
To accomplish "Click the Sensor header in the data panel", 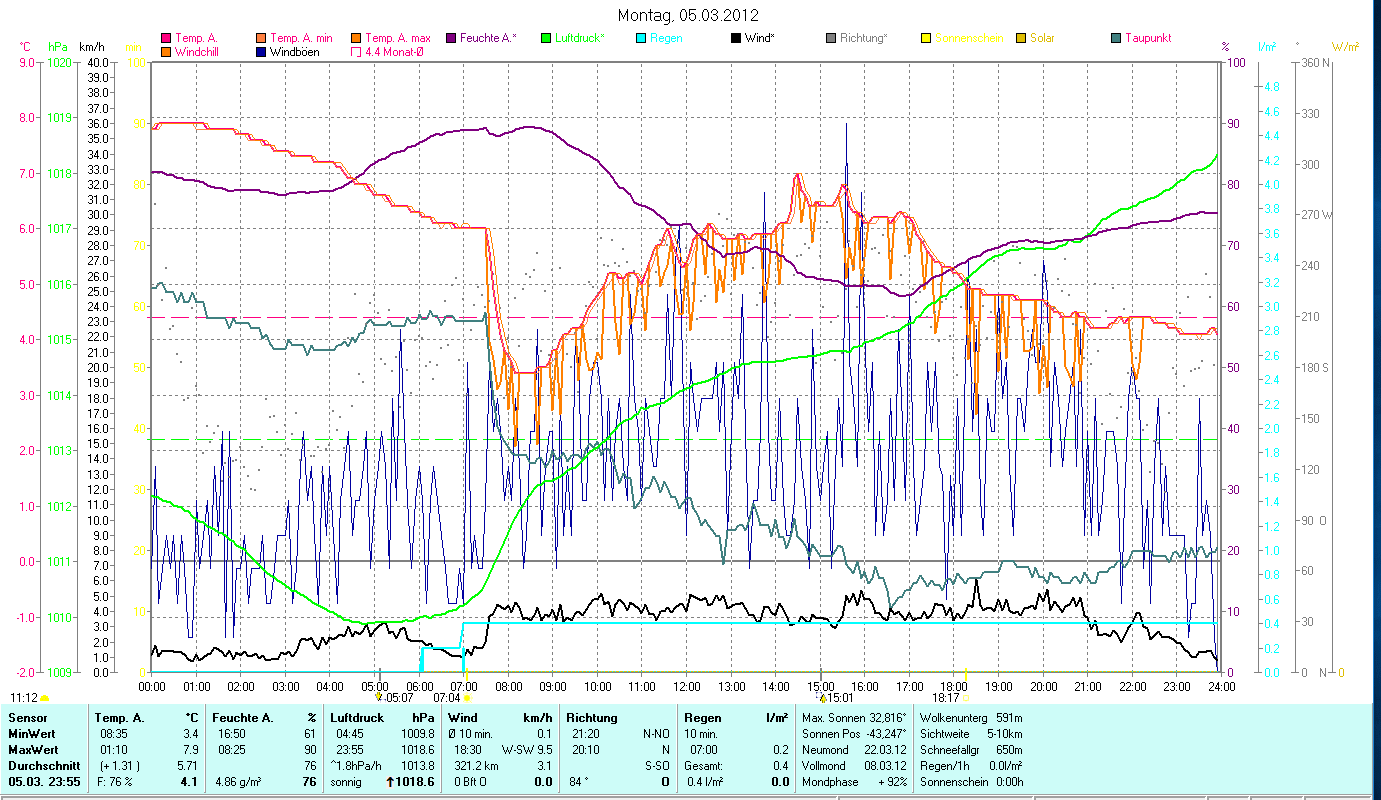I will pyautogui.click(x=27, y=718).
